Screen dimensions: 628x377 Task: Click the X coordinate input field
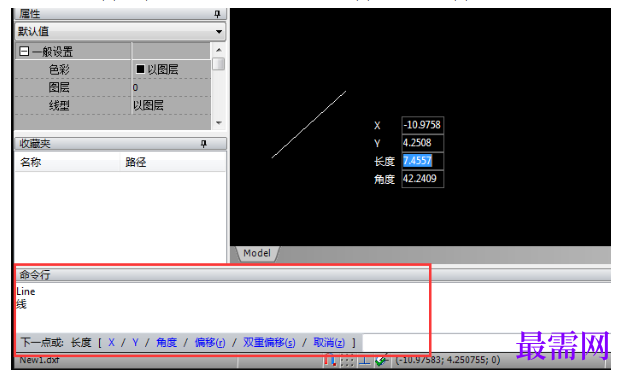(x=423, y=125)
